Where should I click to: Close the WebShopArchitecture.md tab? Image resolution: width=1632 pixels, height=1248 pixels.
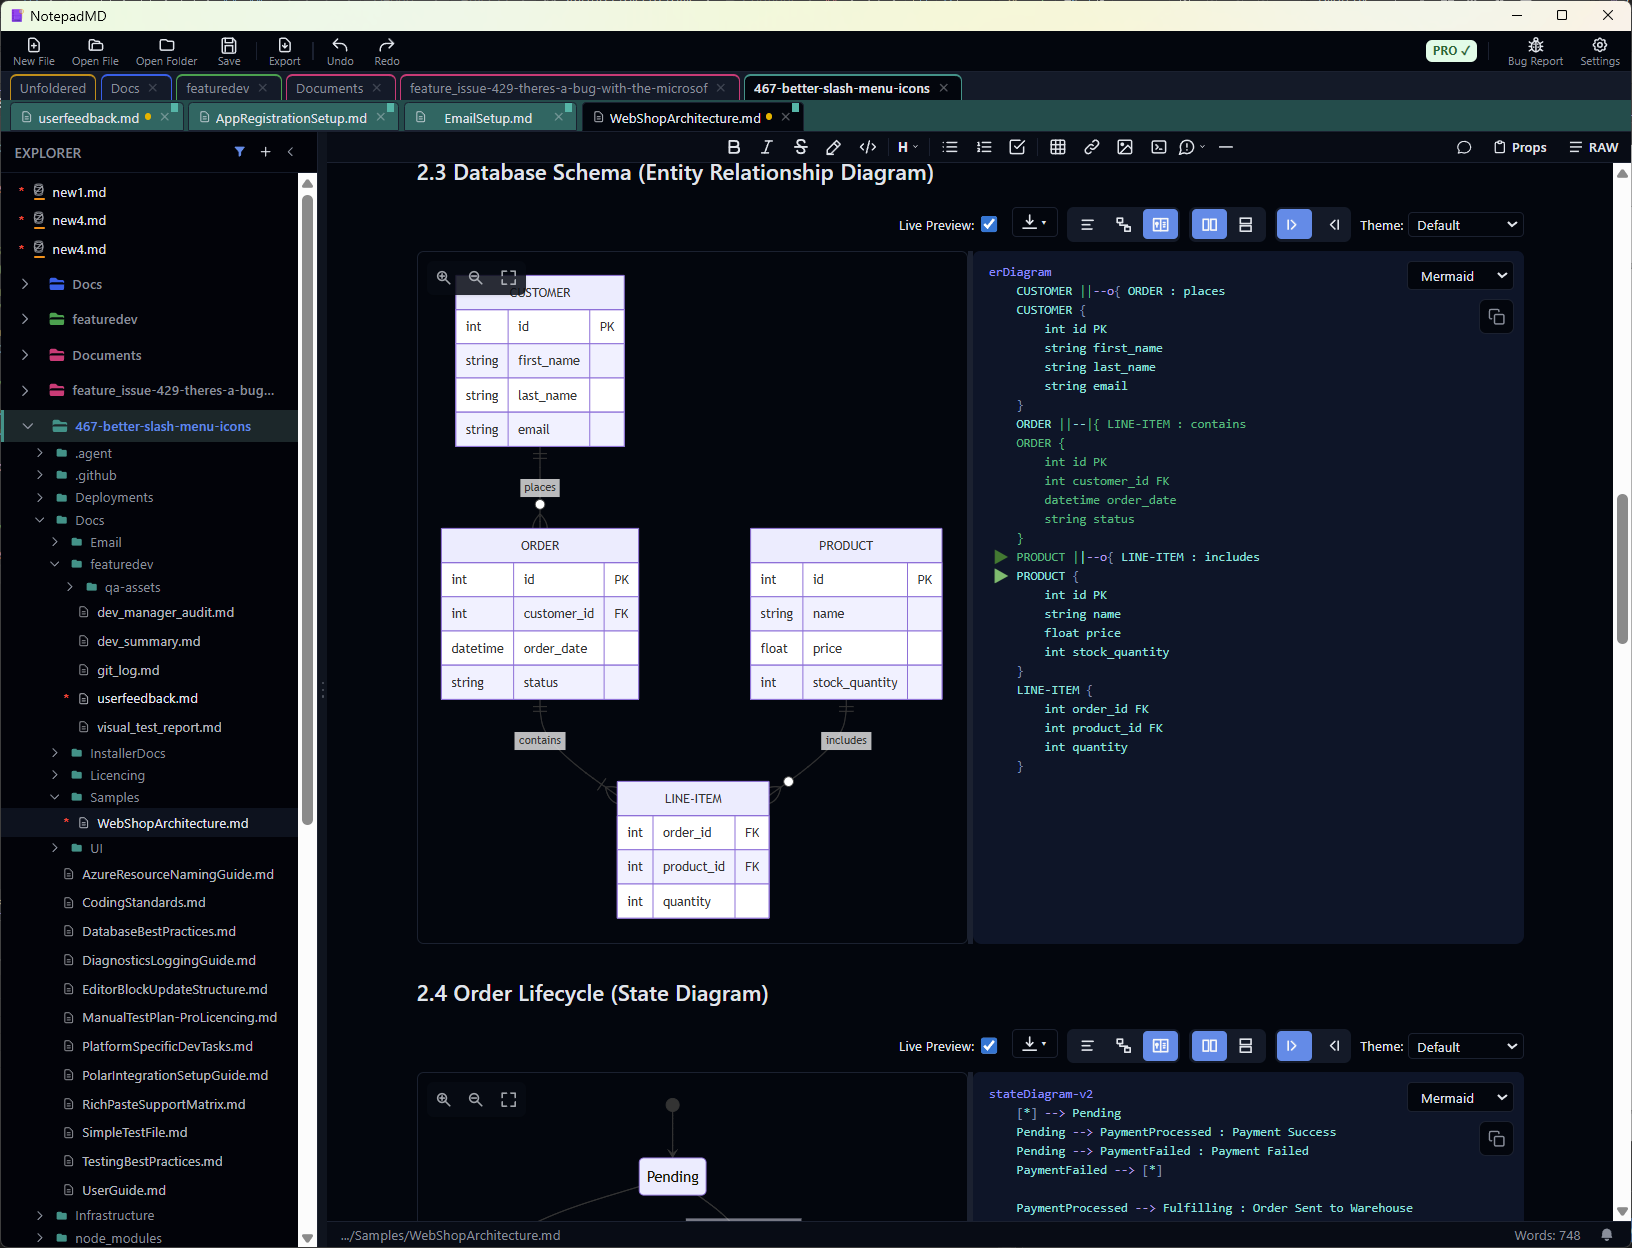[786, 117]
